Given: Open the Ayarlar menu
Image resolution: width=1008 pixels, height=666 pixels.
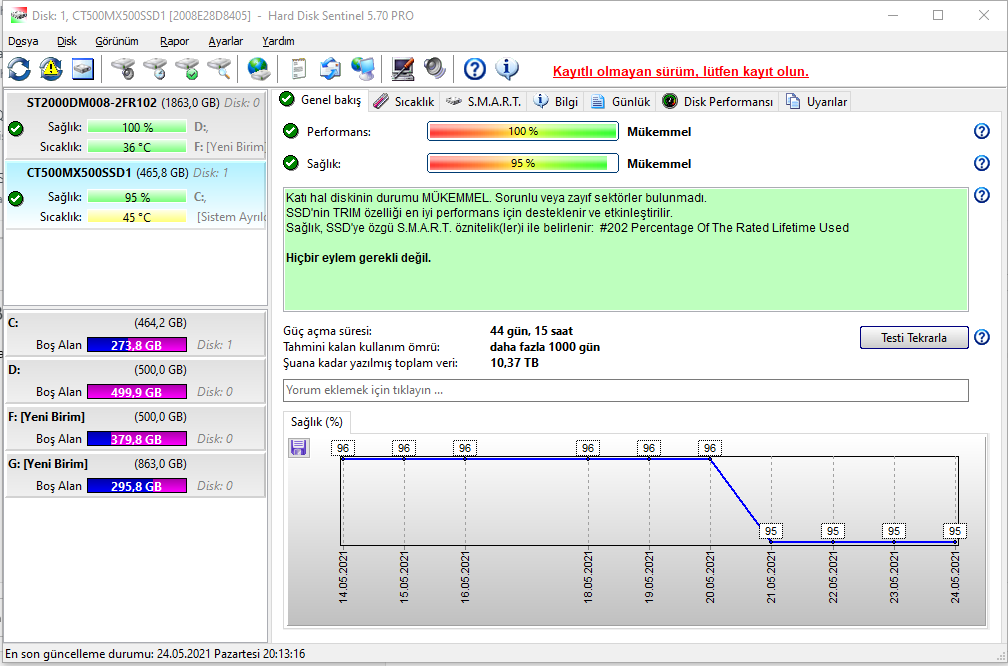Looking at the screenshot, I should 226,41.
